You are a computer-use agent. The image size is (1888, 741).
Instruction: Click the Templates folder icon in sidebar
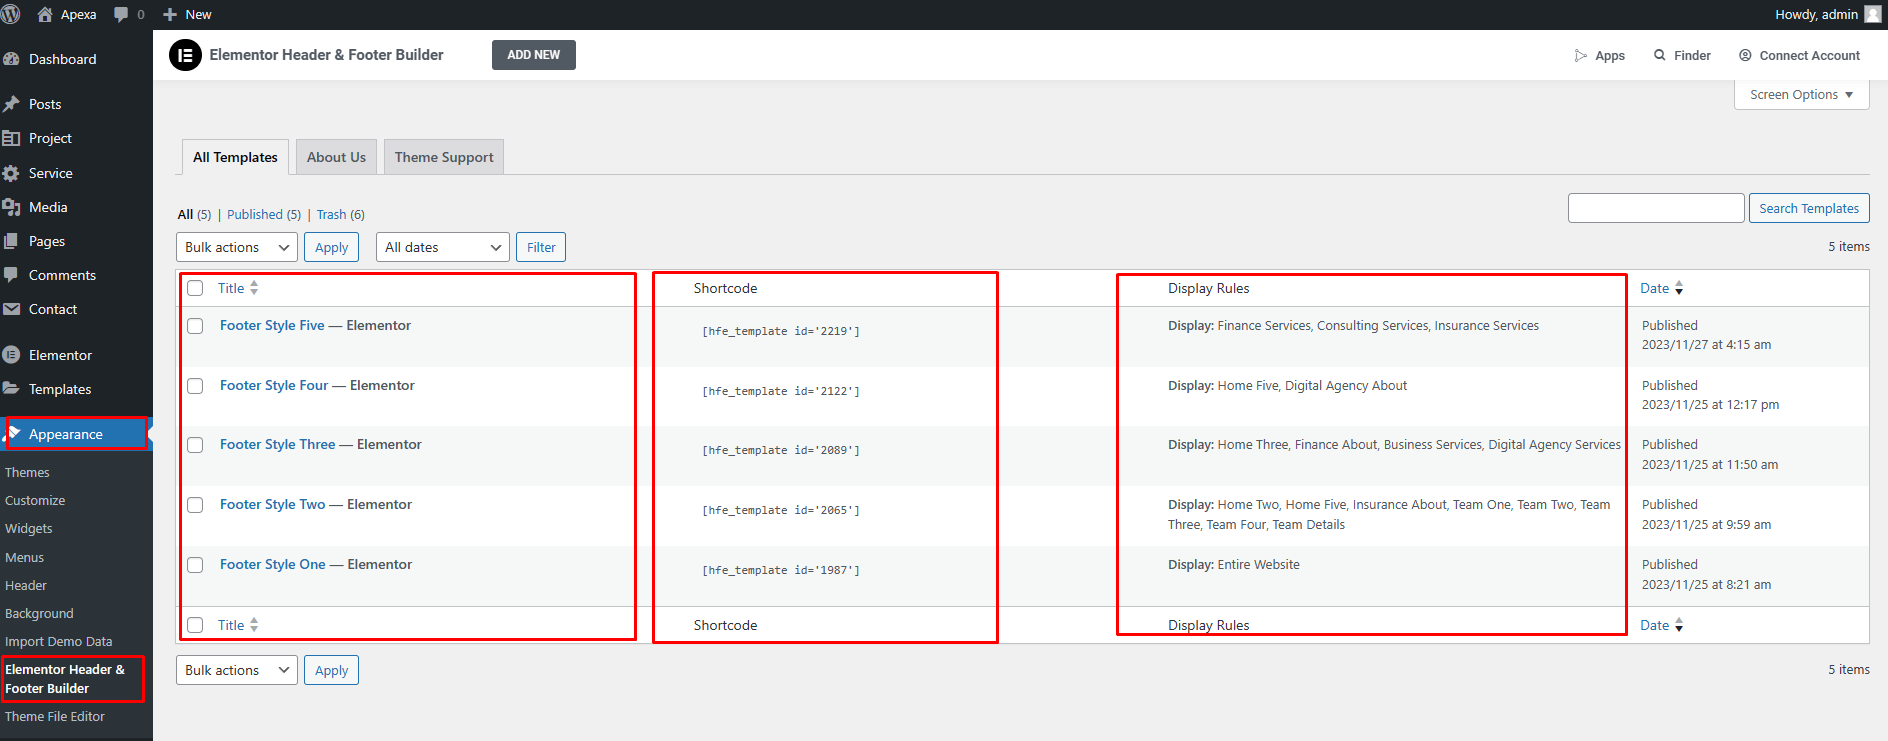click(x=12, y=389)
